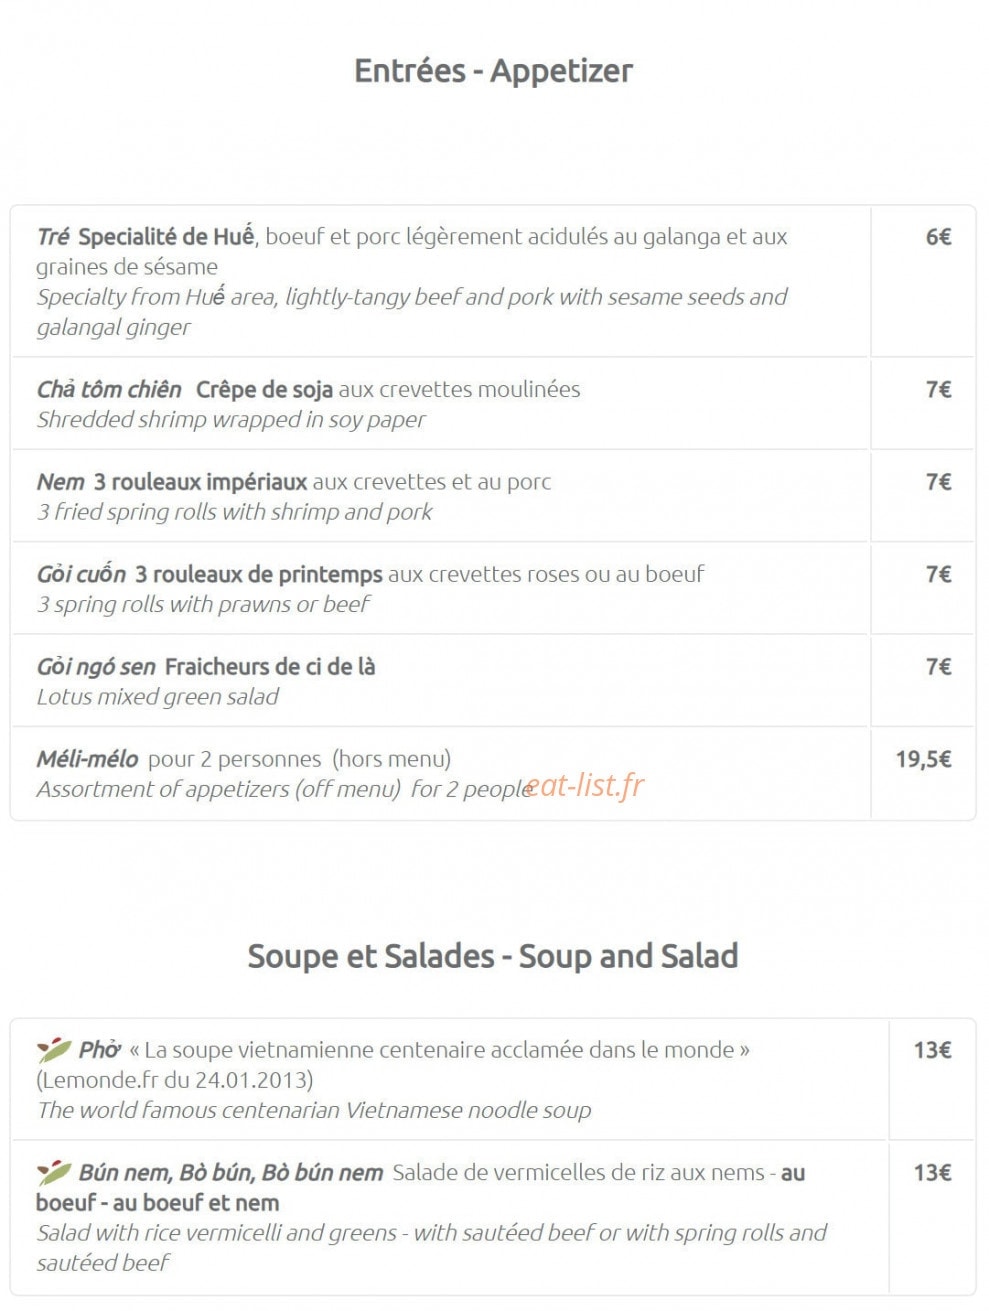This screenshot has height=1311, width=989.
Task: Click the 13€ price of Bún nem
Action: pyautogui.click(x=932, y=1173)
